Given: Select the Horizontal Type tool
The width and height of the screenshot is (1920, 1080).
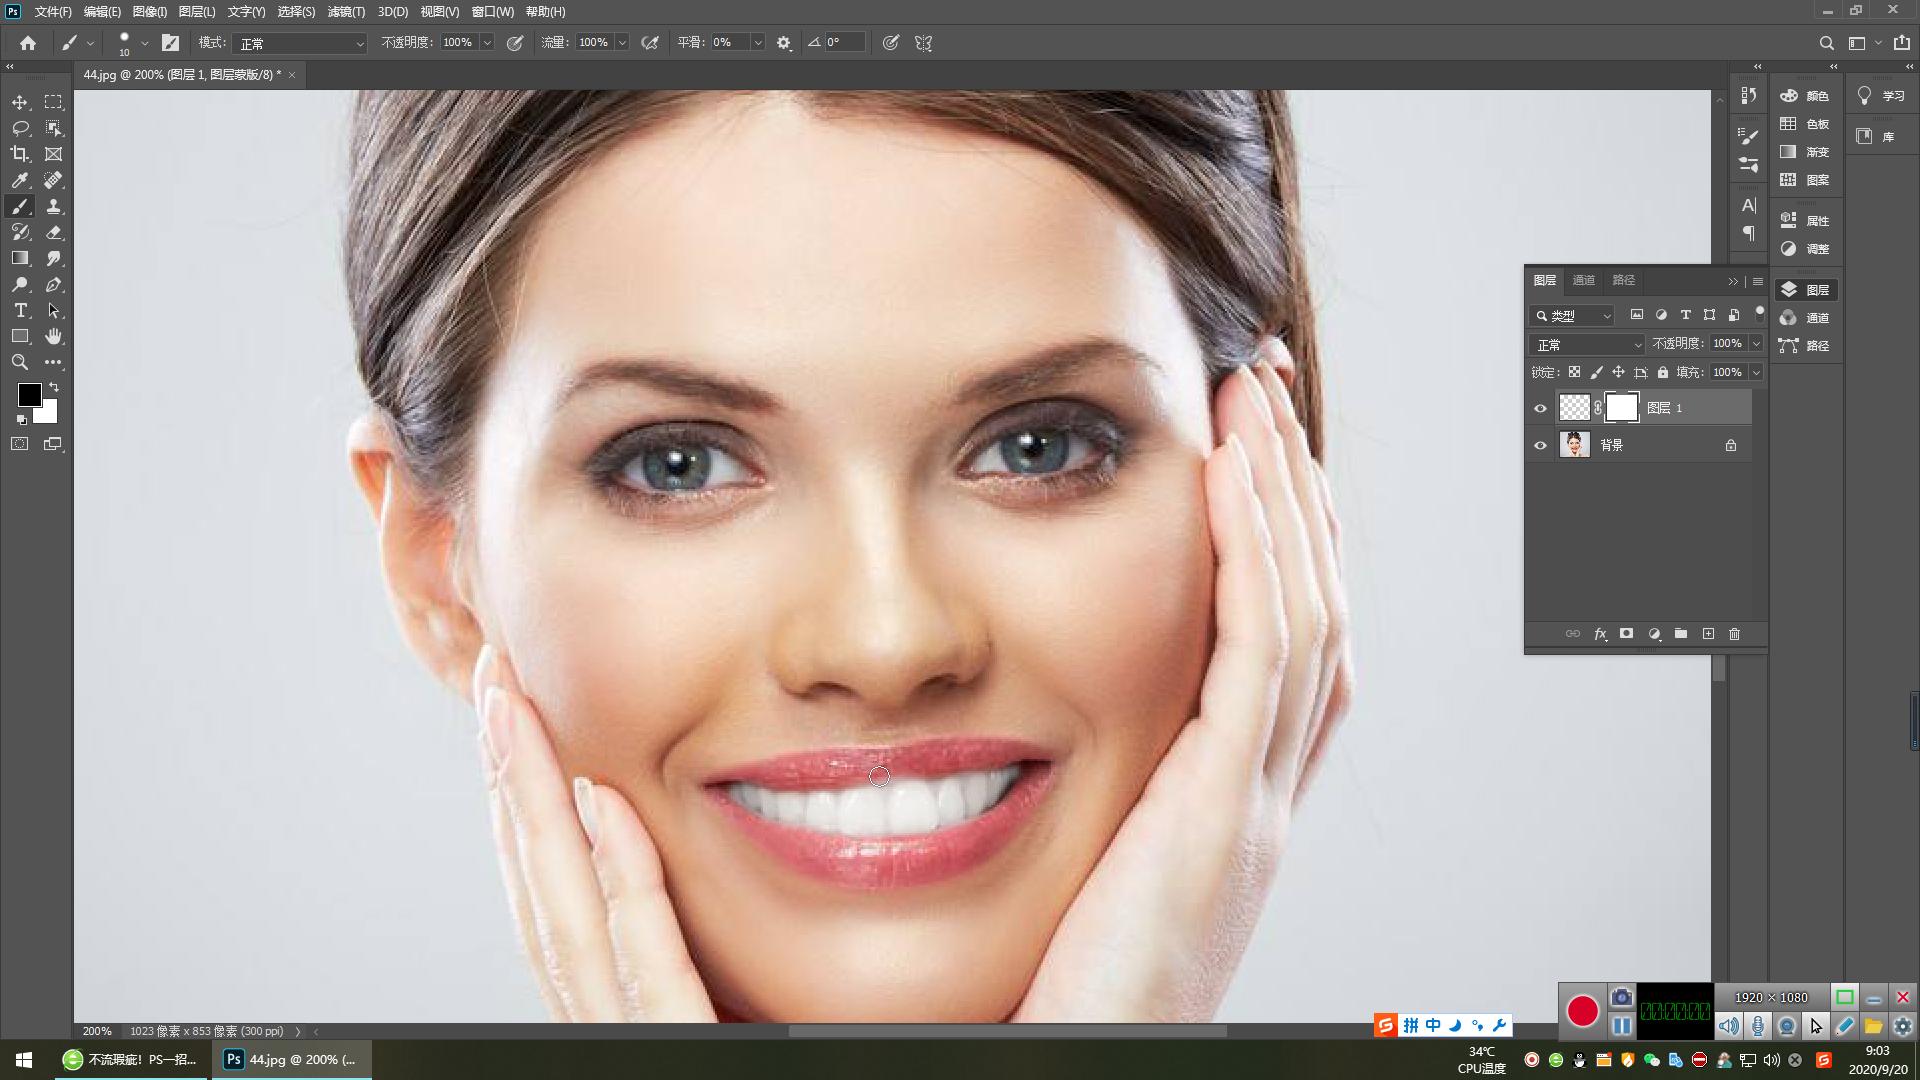Looking at the screenshot, I should point(20,310).
